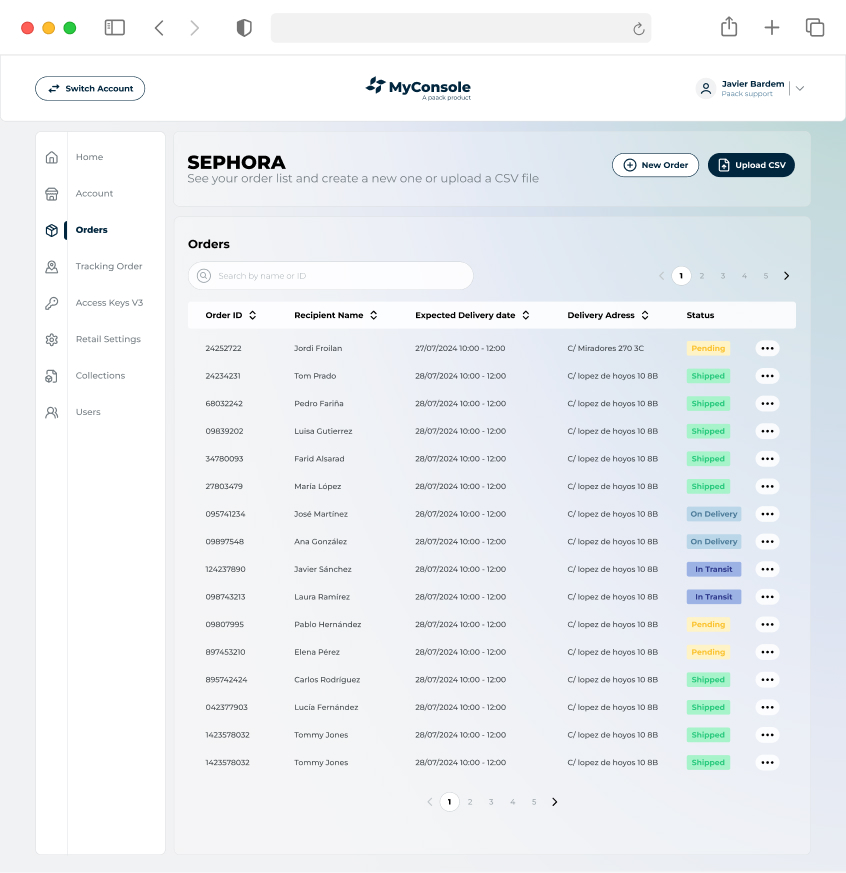846x873 pixels.
Task: Open options menu for Jordi Froilan order
Action: coord(767,349)
